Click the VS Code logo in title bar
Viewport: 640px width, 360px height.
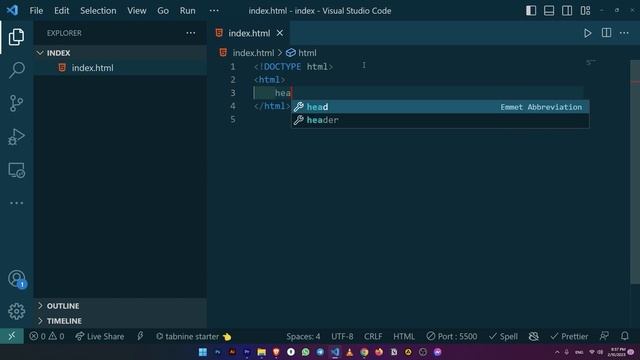coord(12,10)
